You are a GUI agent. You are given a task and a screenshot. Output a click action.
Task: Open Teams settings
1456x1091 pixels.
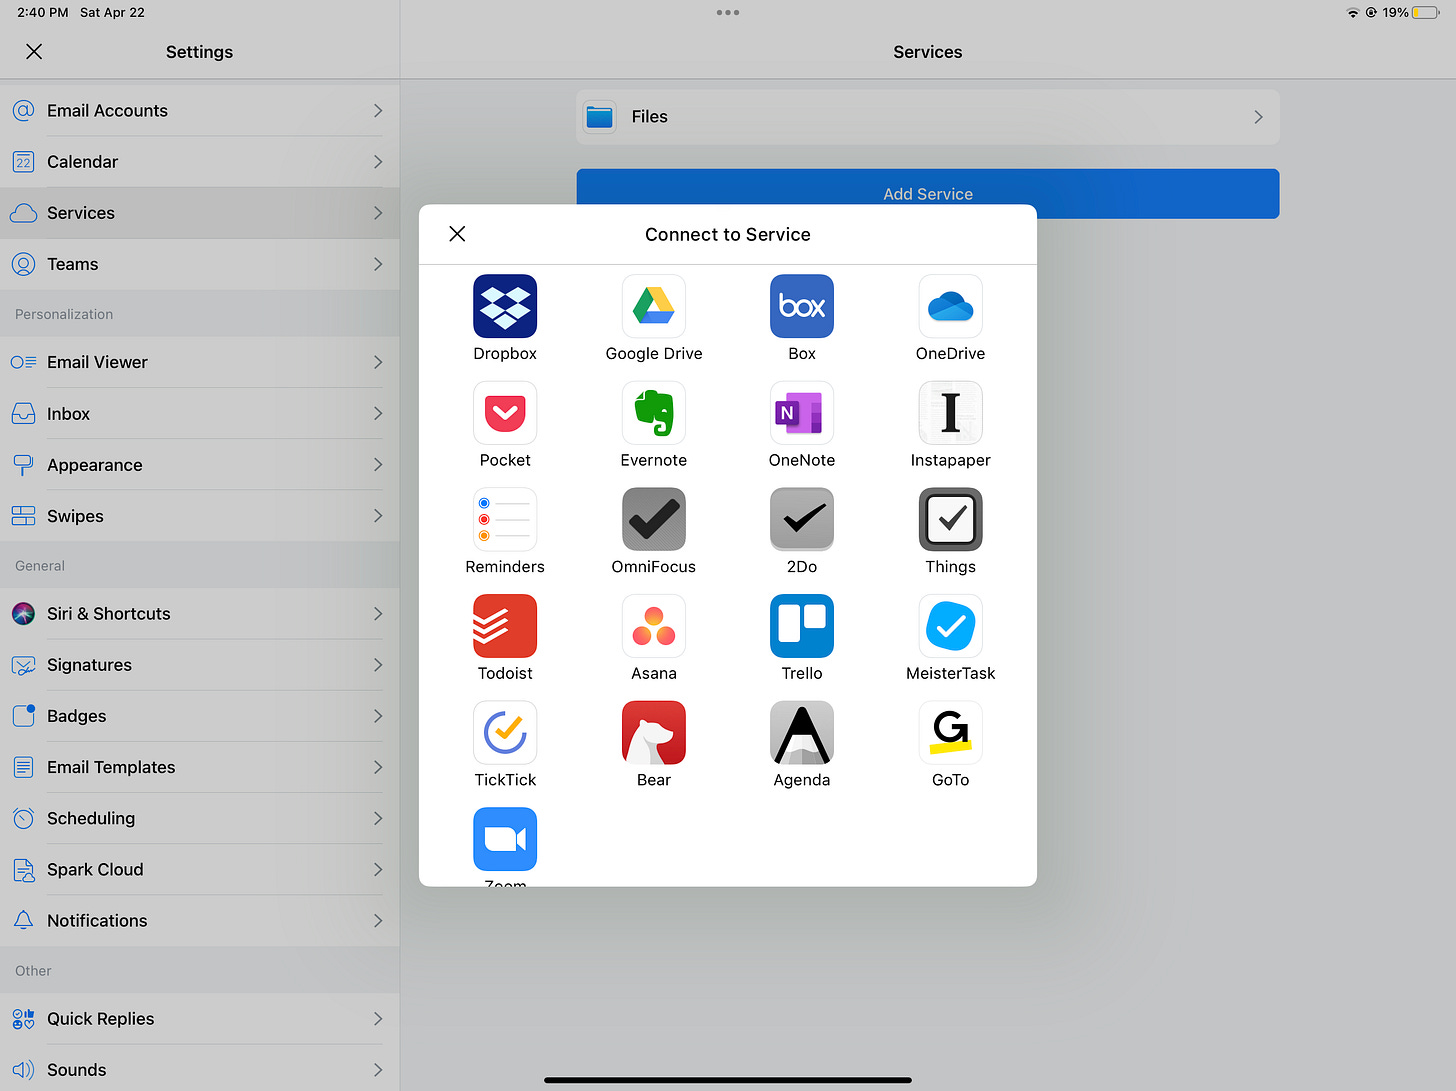click(x=200, y=264)
